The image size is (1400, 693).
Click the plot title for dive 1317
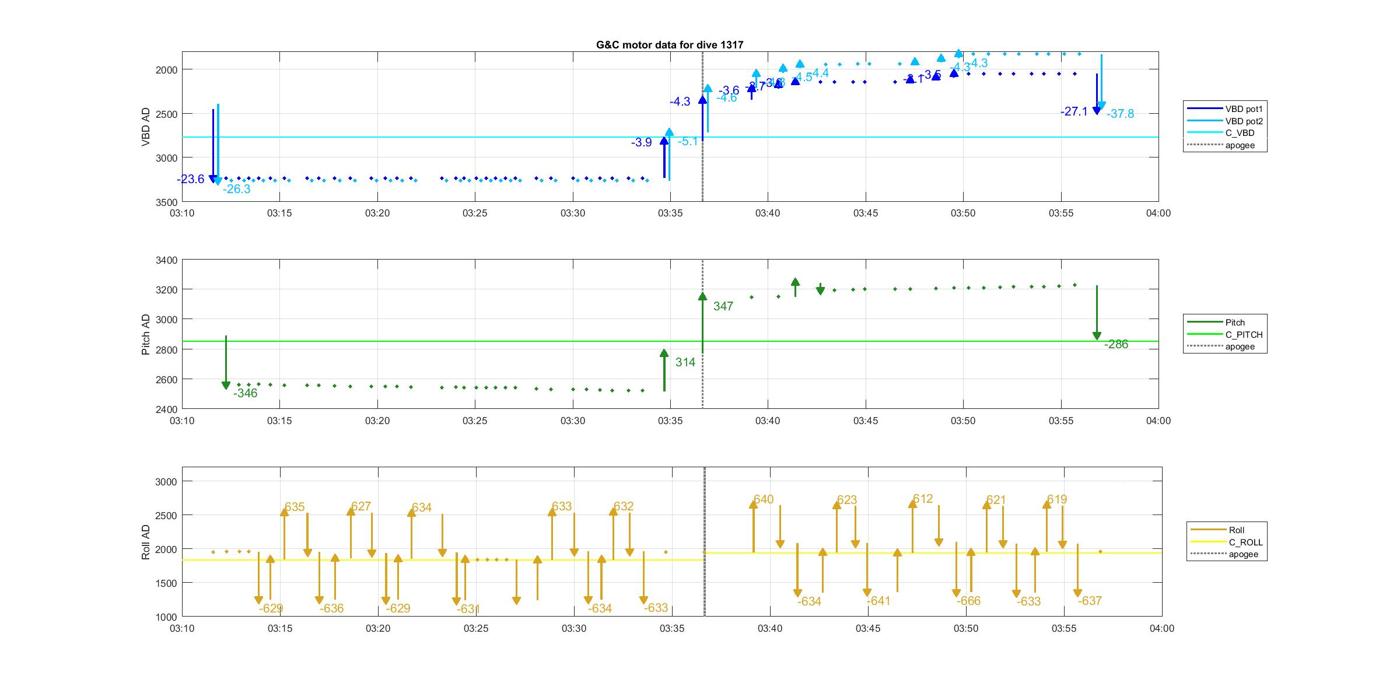pyautogui.click(x=669, y=45)
